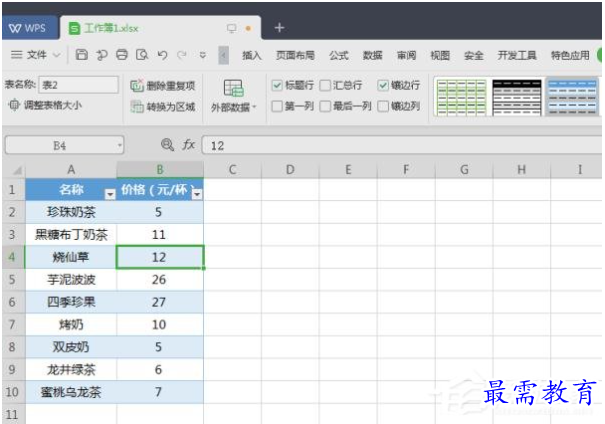
Task: Click the select-all corner triangle
Action: 17,170
